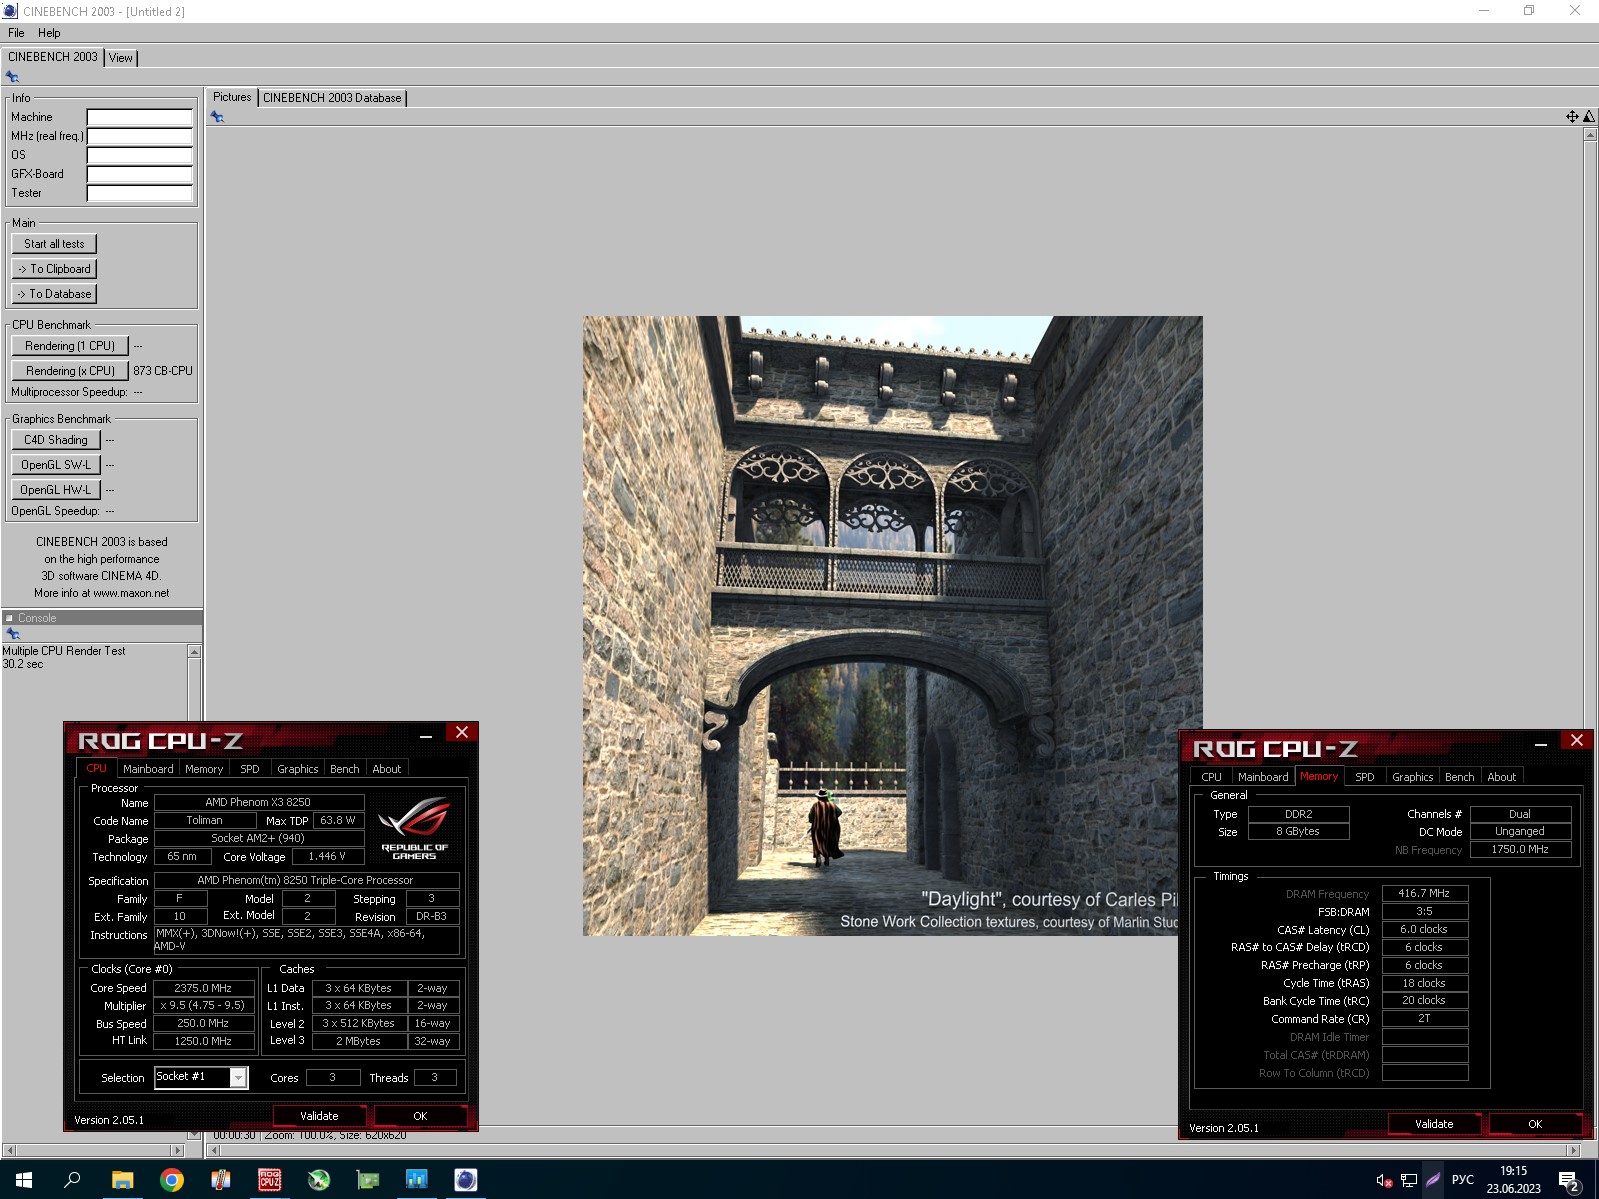Run the C4D Shading test
This screenshot has width=1599, height=1199.
click(56, 440)
